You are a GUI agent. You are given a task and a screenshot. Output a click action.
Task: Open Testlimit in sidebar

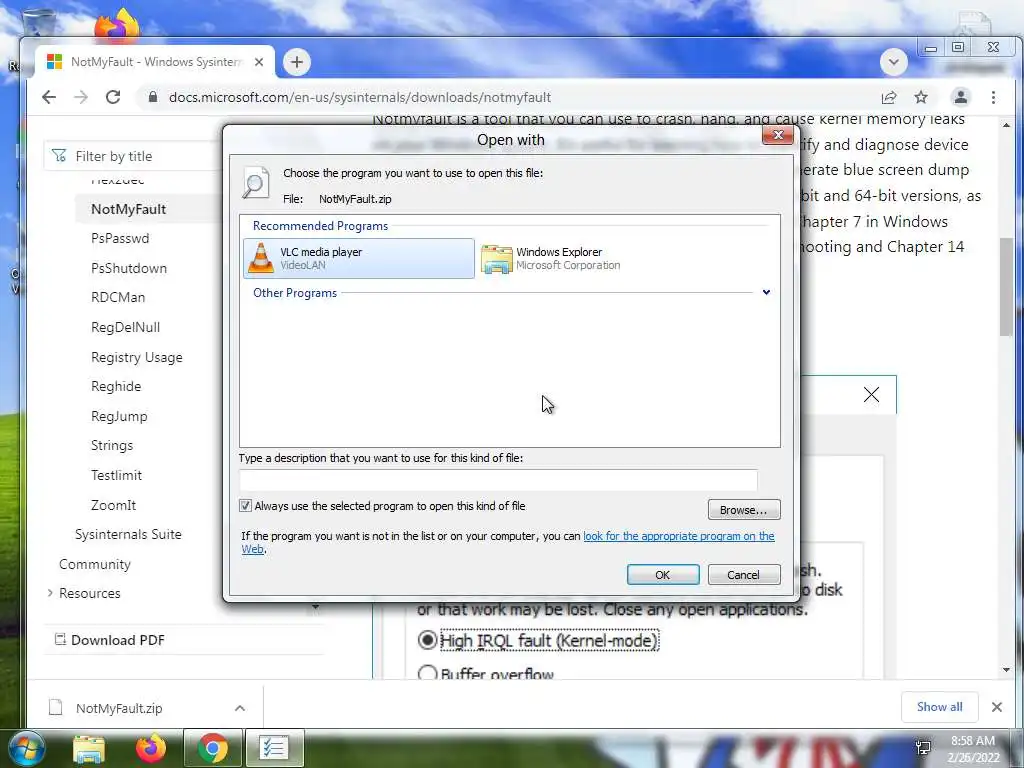pos(116,475)
